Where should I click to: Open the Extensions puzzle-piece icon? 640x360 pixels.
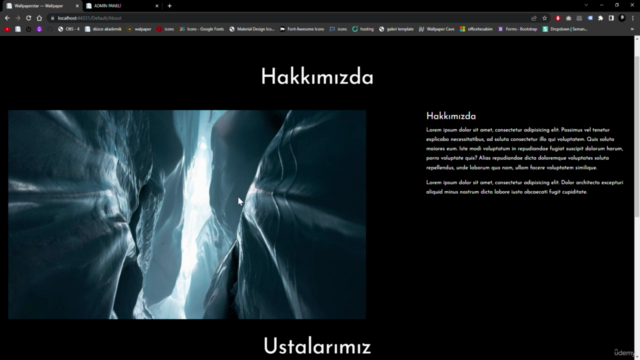600,18
